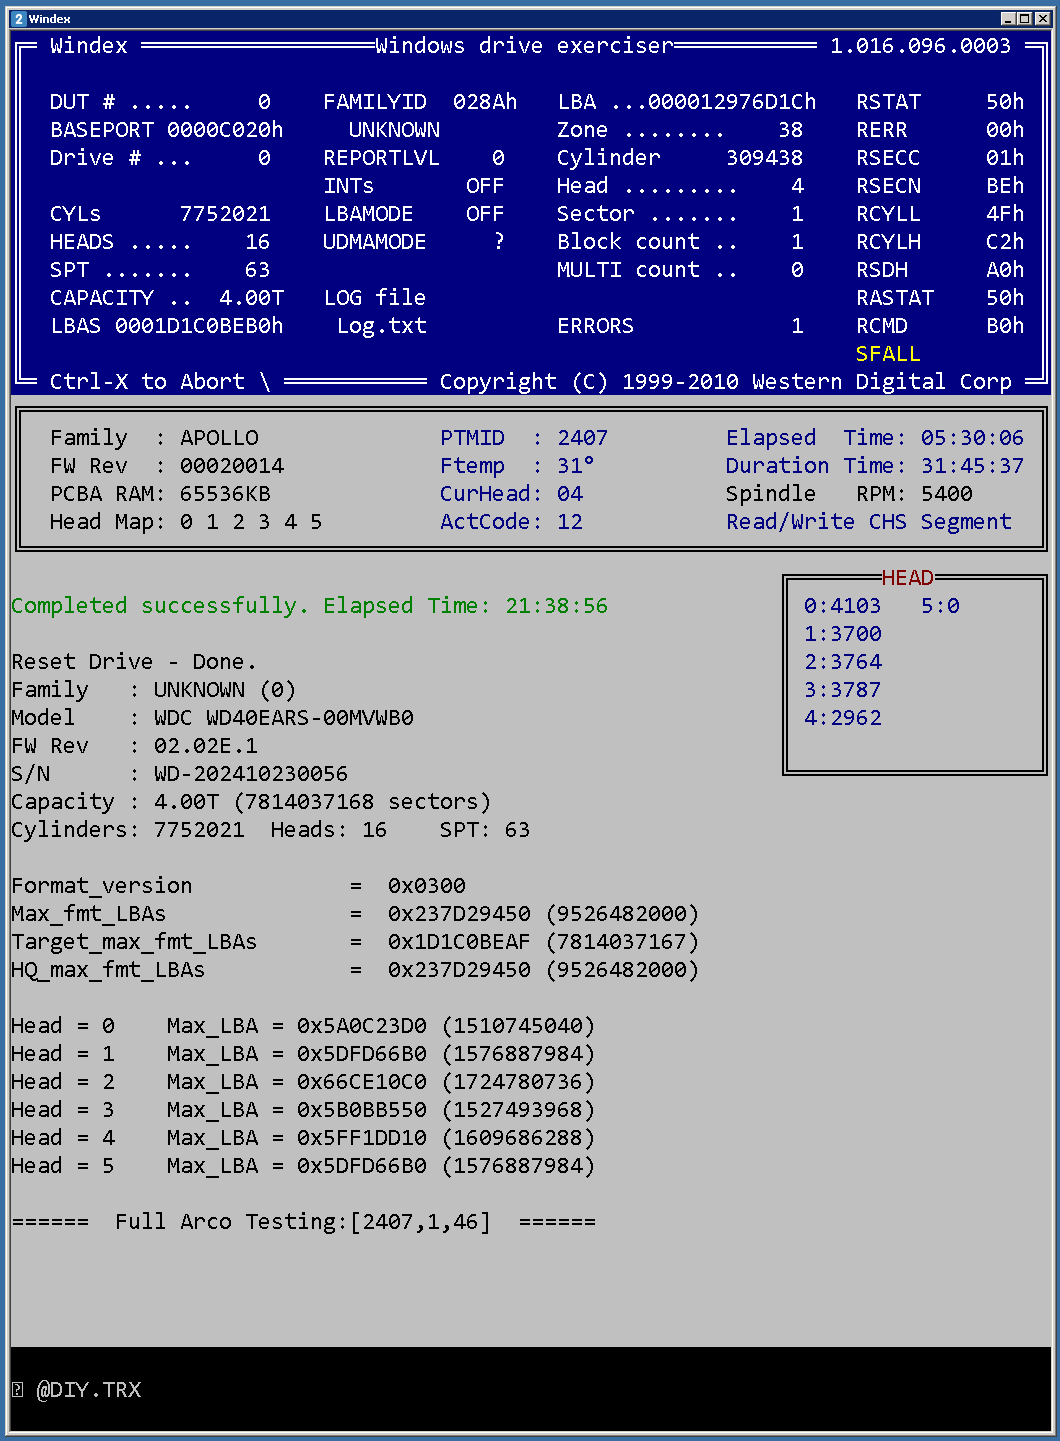Select the Read/Write CHS Segment label
1060x1441 pixels.
[x=869, y=522]
